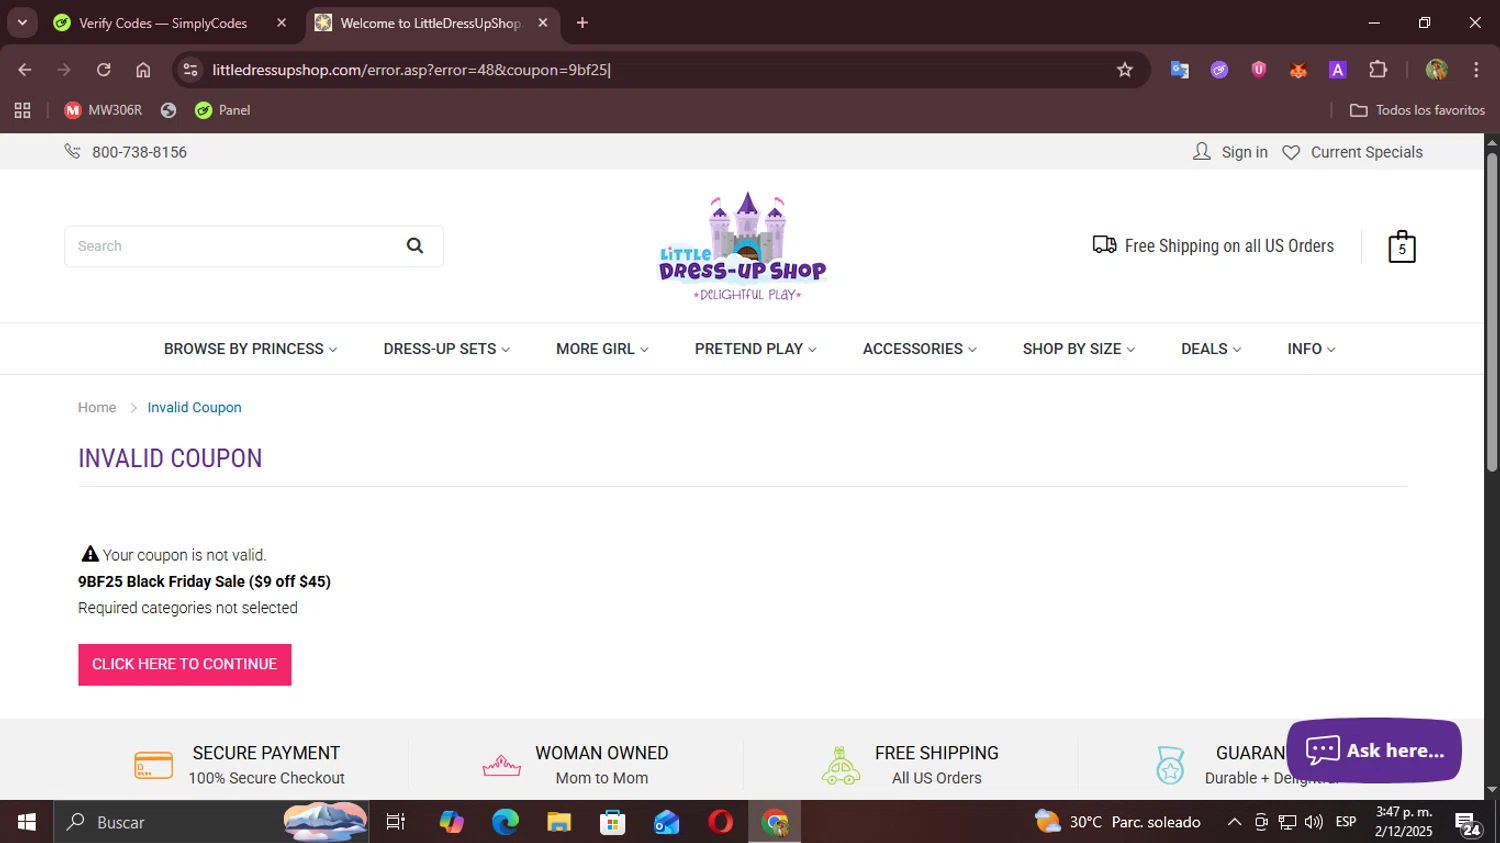Go to browser home page
The height and width of the screenshot is (843, 1500).
[x=143, y=70]
